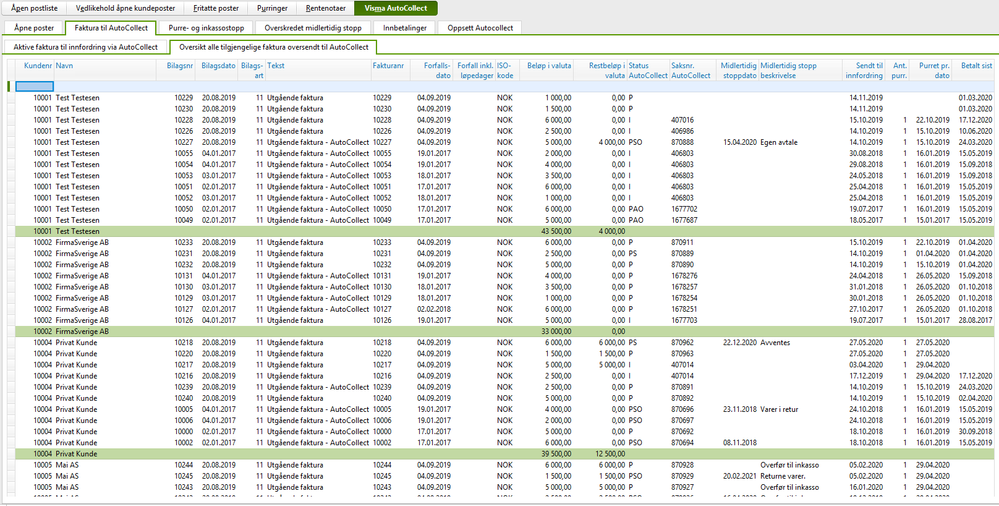999x506 pixels.
Task: Click the Ant. purr. column header
Action: (x=897, y=70)
